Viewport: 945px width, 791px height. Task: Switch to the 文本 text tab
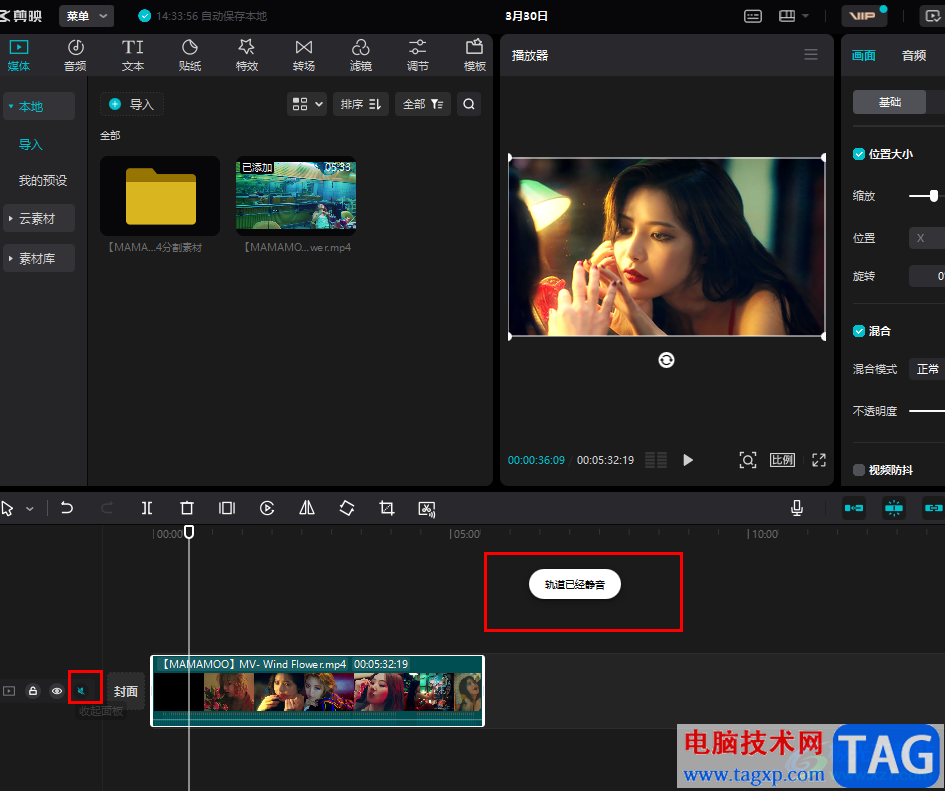pos(133,55)
